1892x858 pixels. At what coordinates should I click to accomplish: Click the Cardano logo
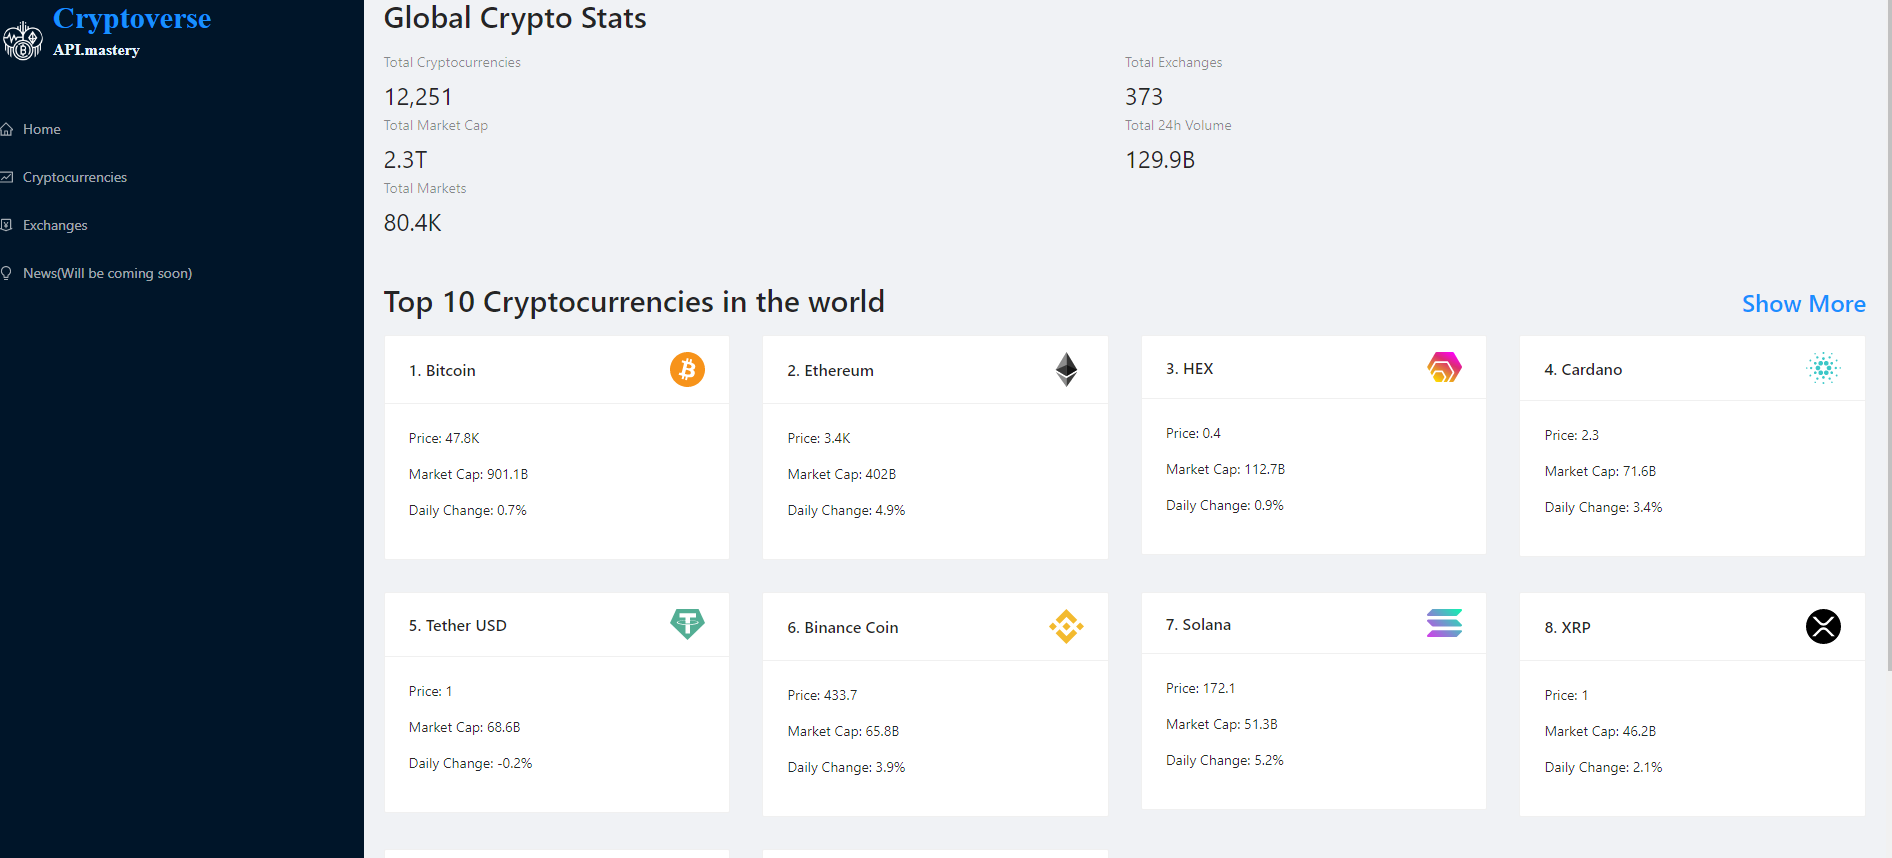pos(1823,369)
